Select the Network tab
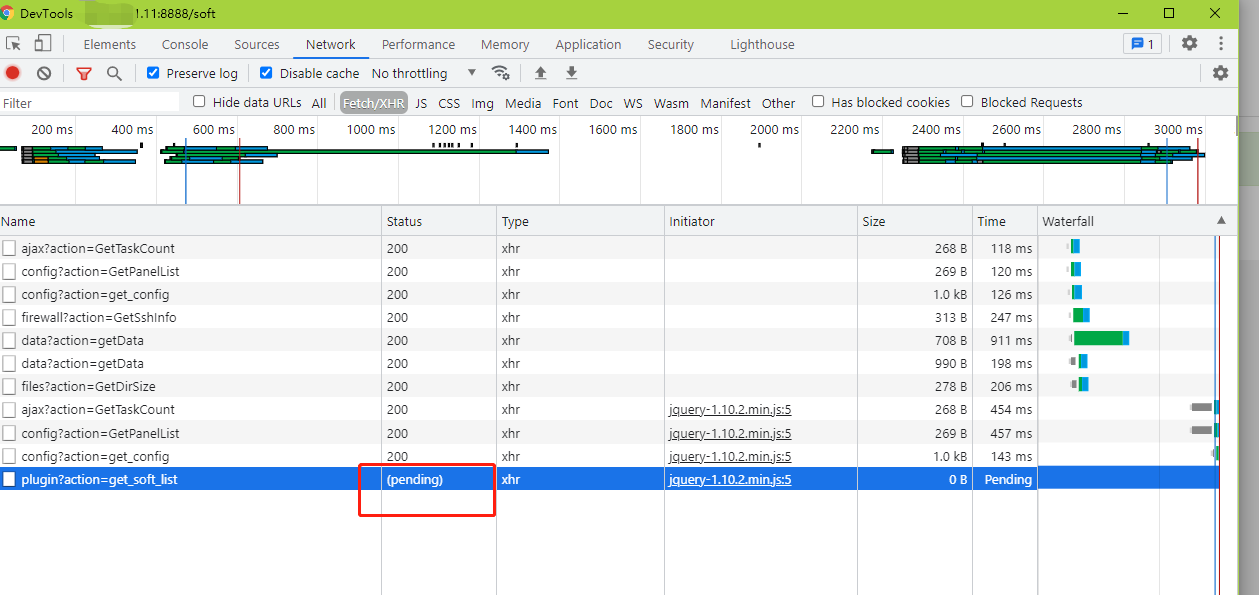 [331, 44]
